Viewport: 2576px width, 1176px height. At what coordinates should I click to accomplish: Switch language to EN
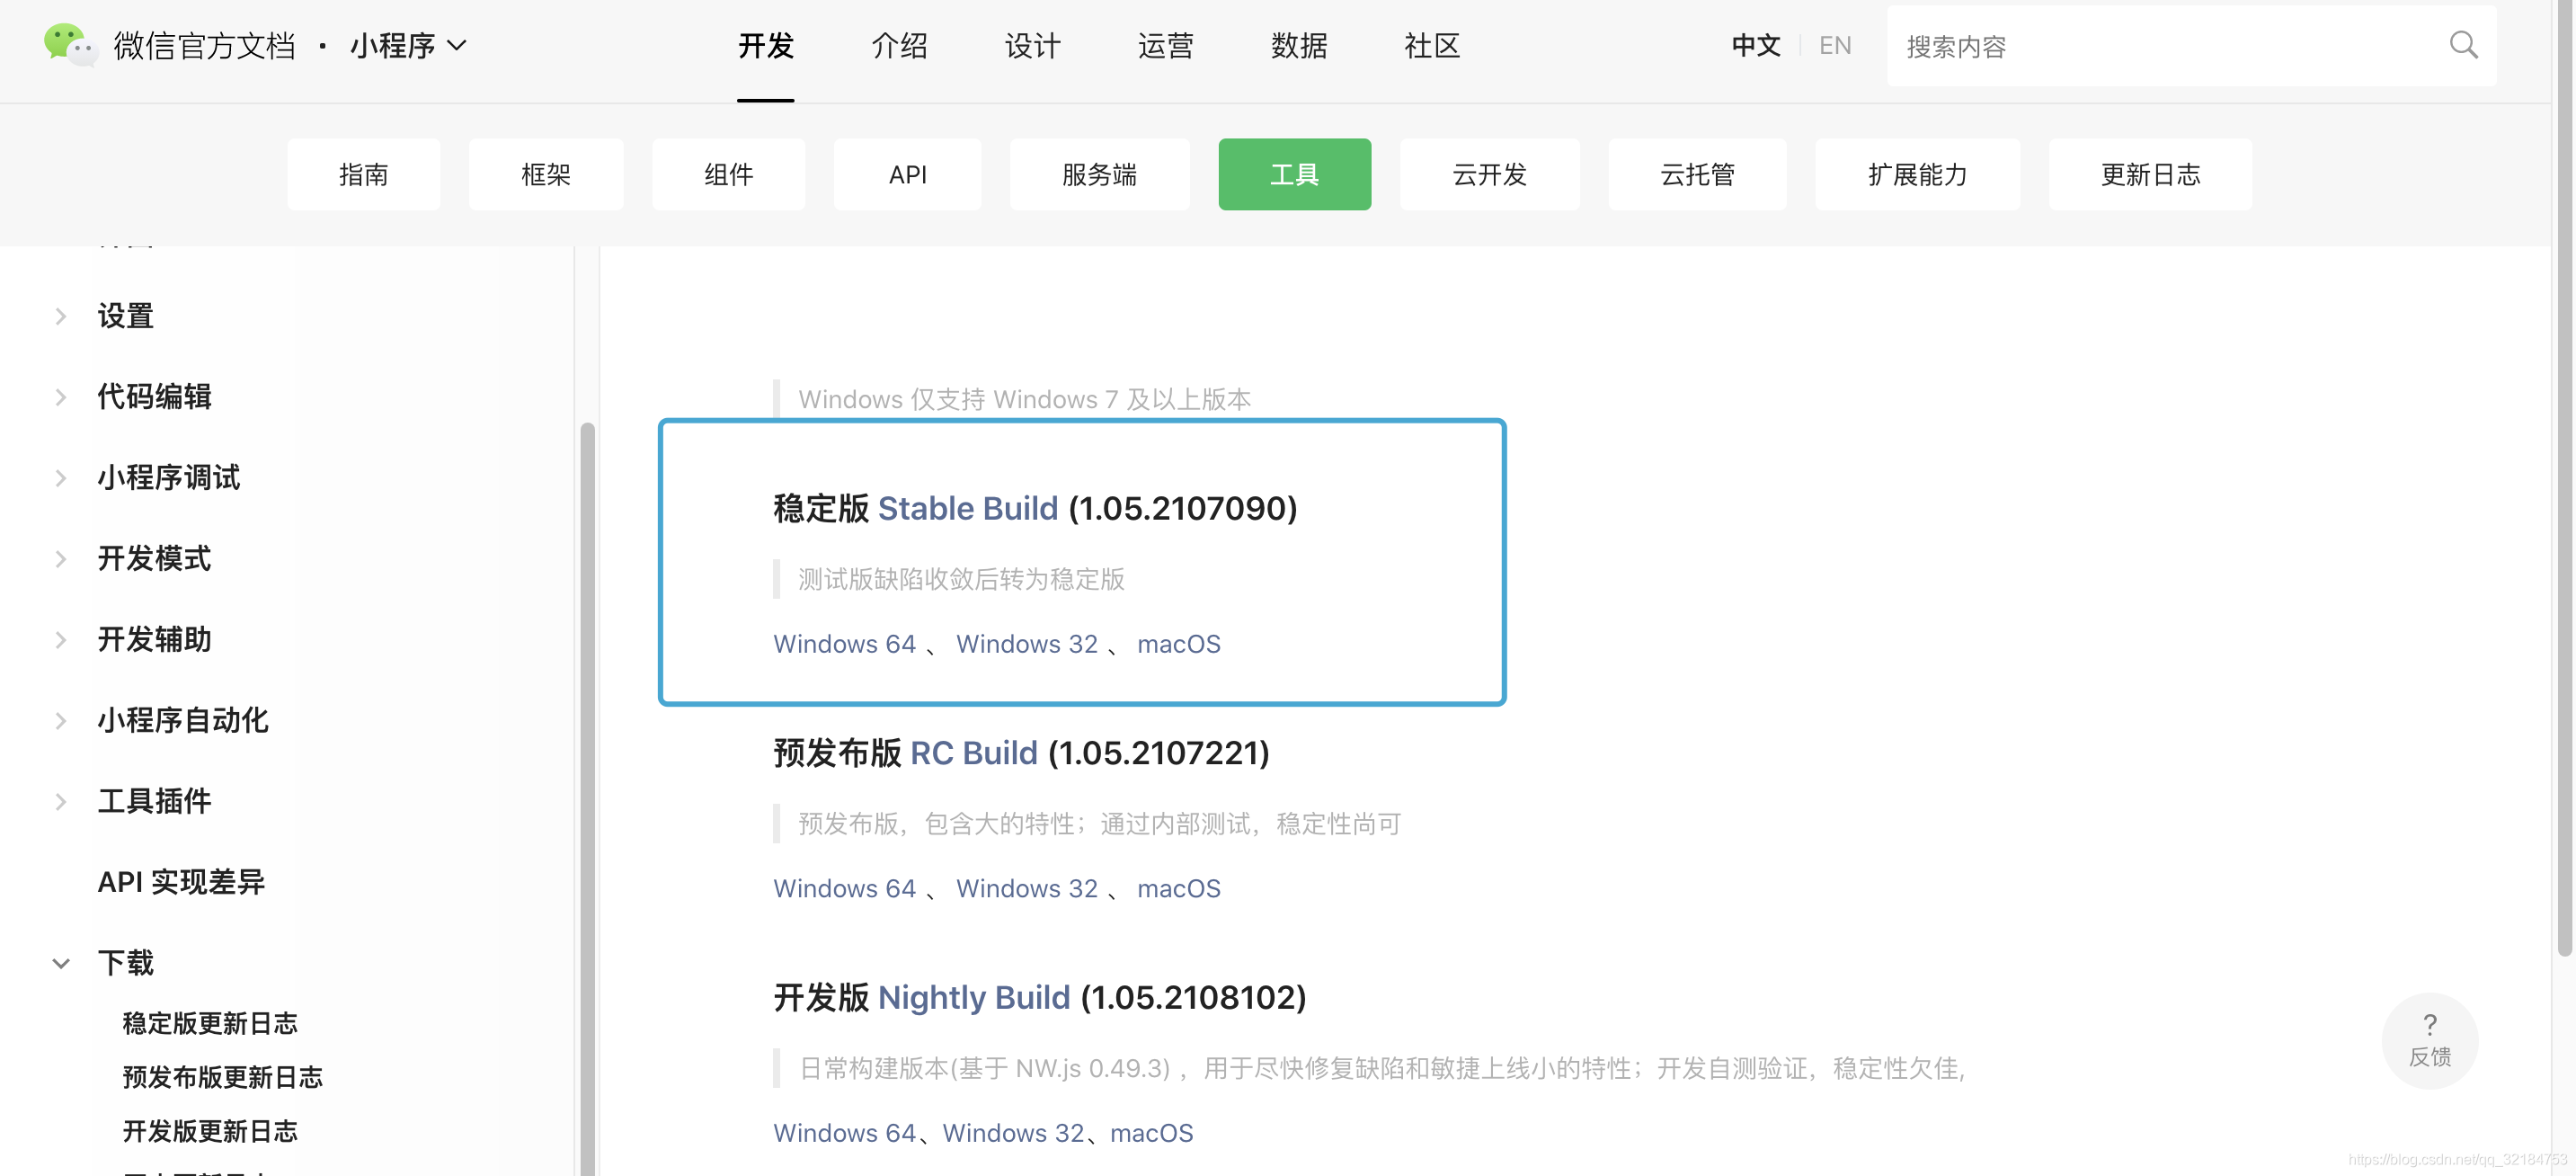[x=1835, y=45]
